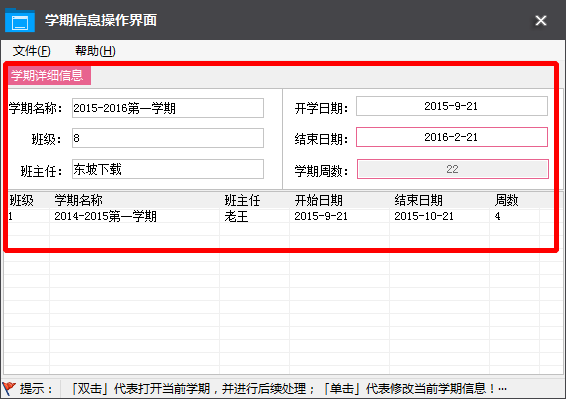This screenshot has width=566, height=399.
Task: Open the 结束日期 date picker field
Action: click(x=452, y=137)
